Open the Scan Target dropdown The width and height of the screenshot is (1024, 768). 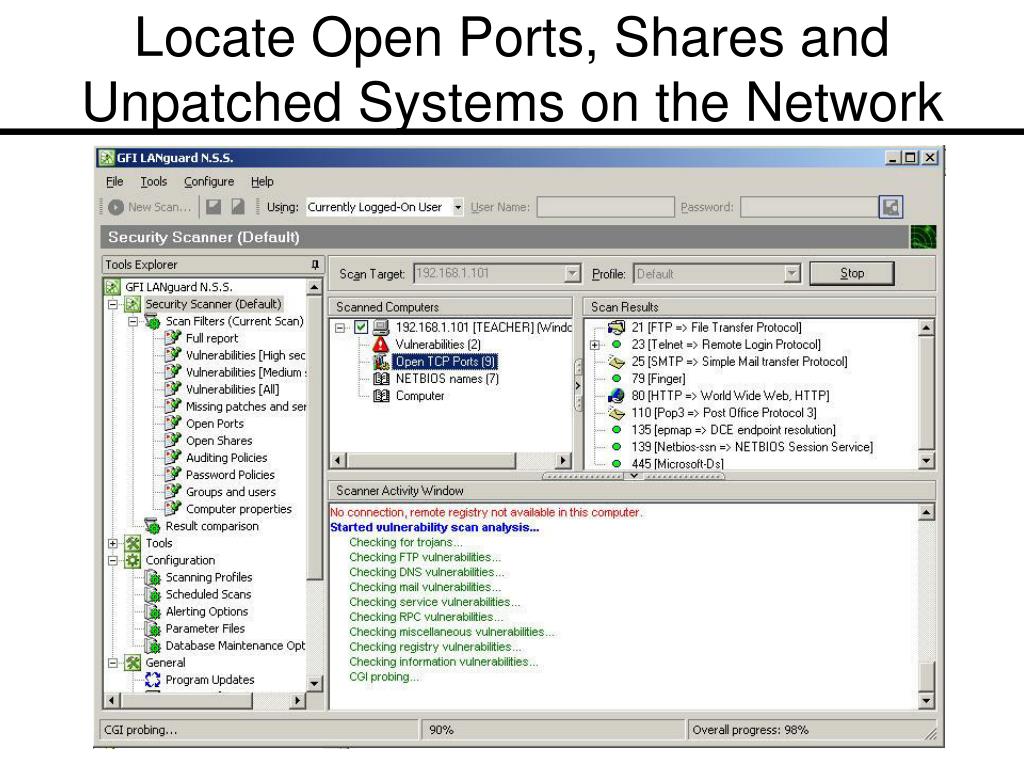572,274
